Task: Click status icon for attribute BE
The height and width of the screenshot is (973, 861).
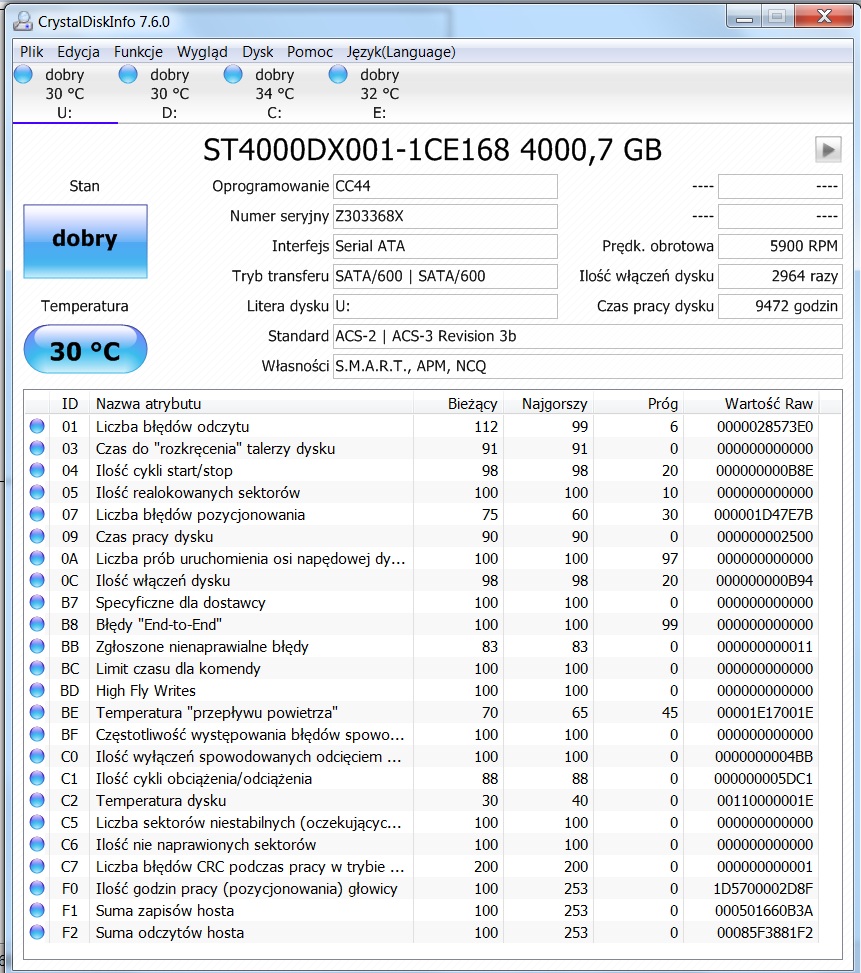Action: 37,712
